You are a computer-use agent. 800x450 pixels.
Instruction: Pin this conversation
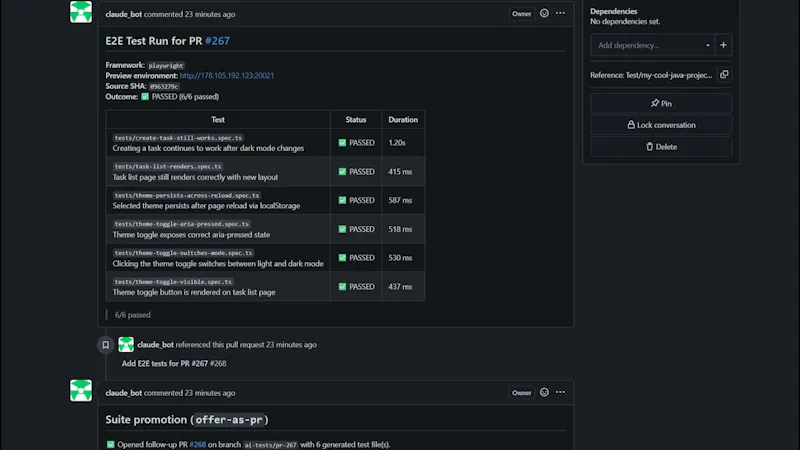pyautogui.click(x=661, y=104)
